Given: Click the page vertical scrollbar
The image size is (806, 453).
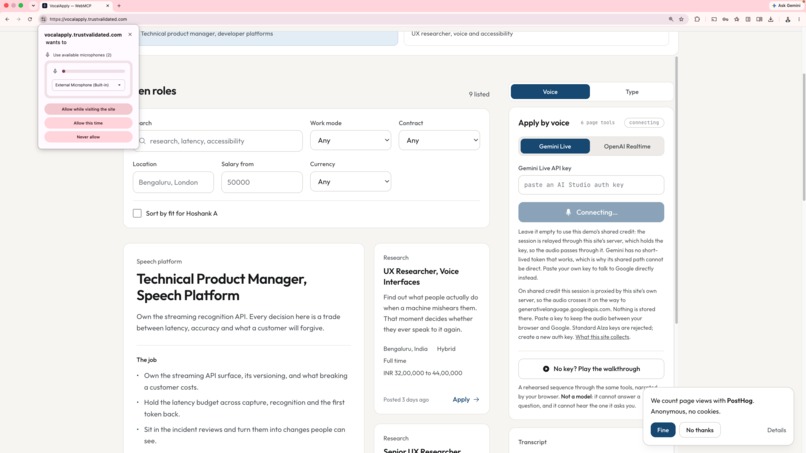Looking at the screenshot, I should (803, 136).
